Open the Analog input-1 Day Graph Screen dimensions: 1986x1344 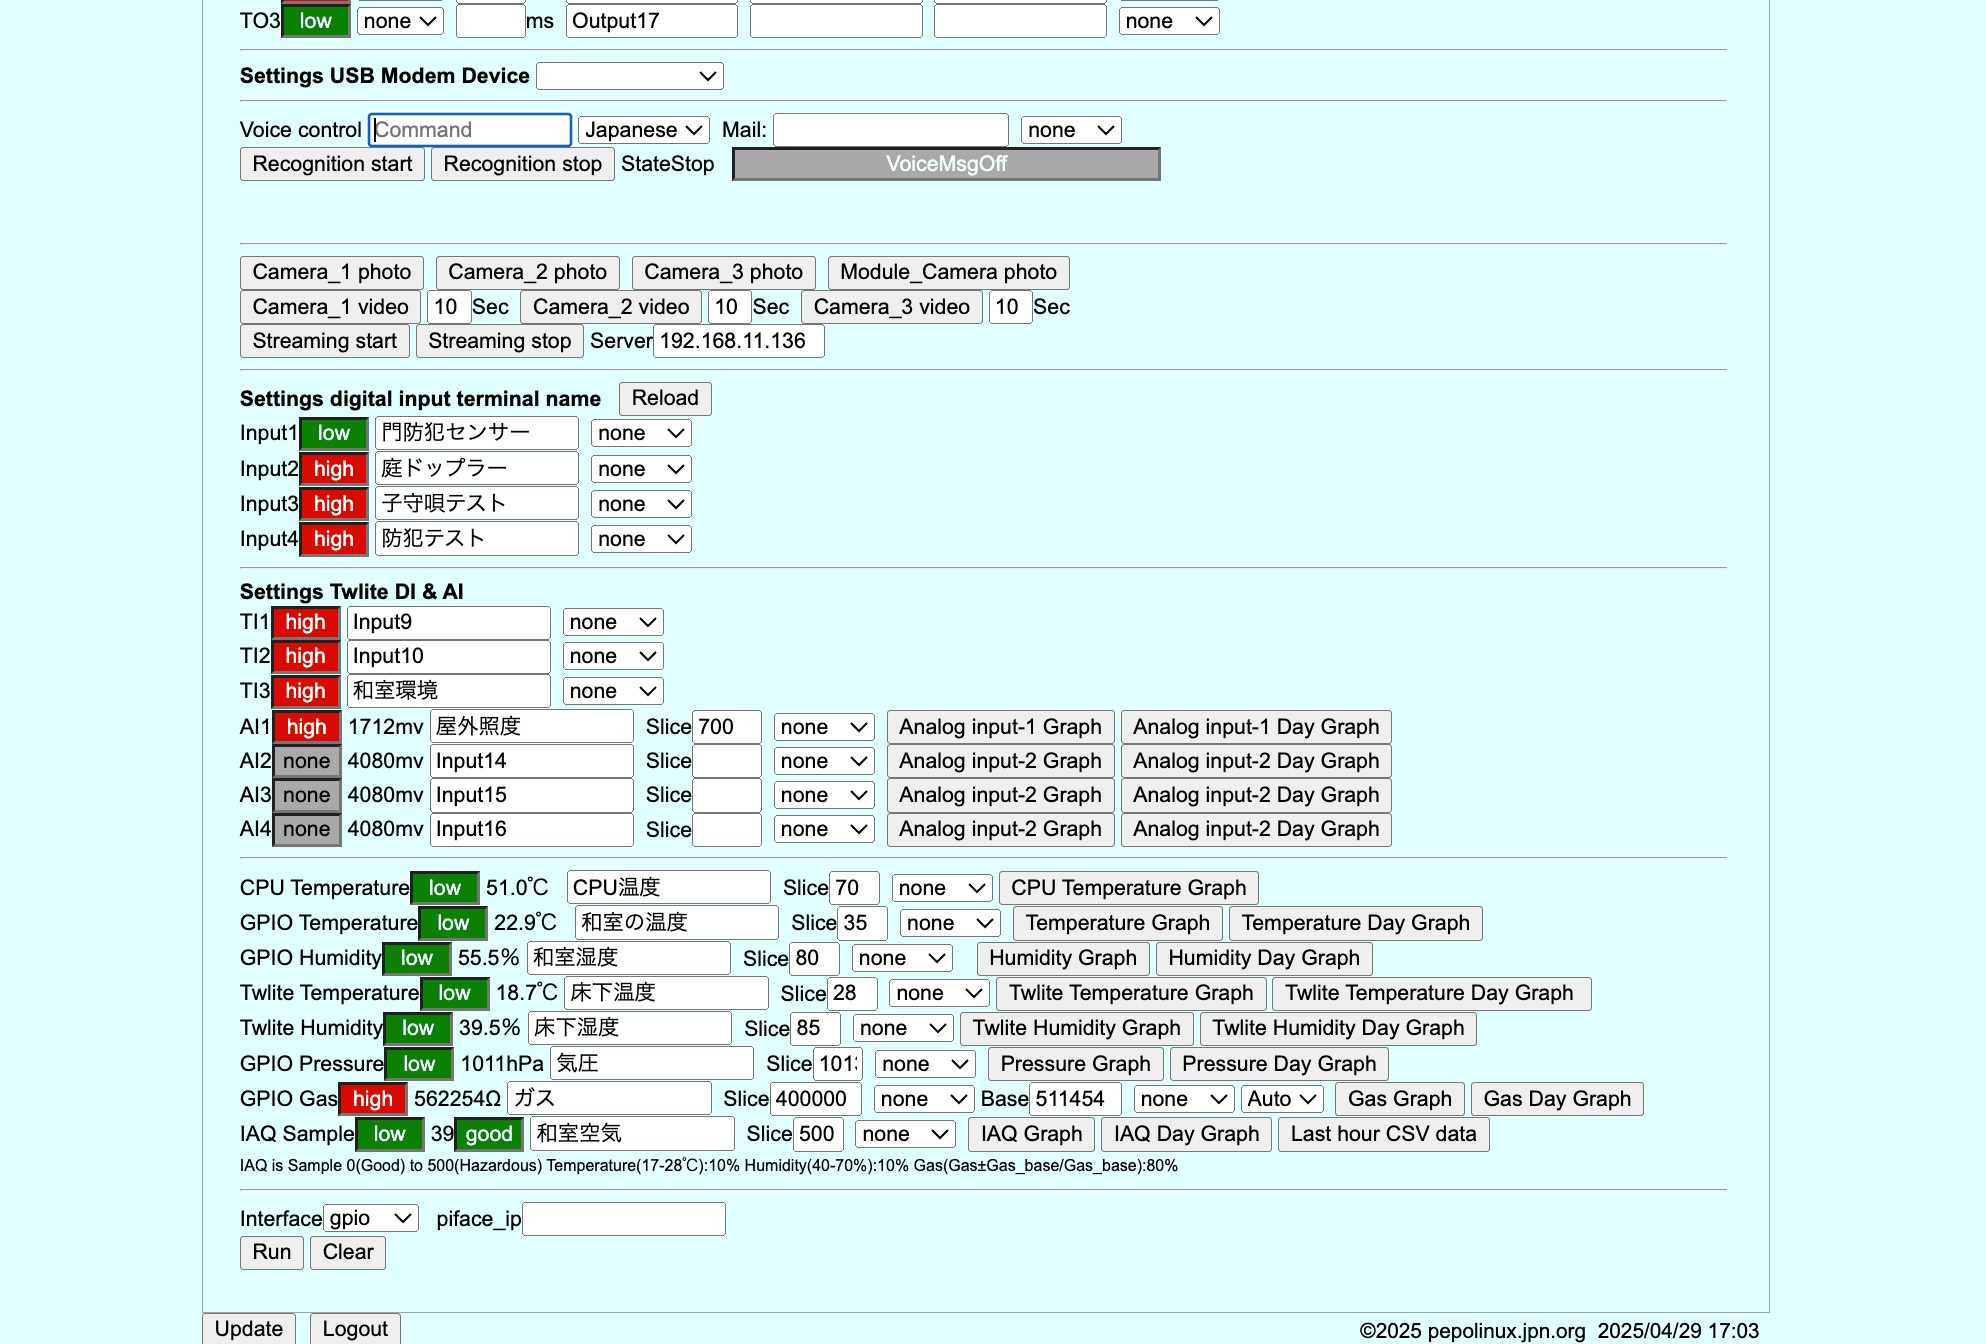click(x=1255, y=727)
